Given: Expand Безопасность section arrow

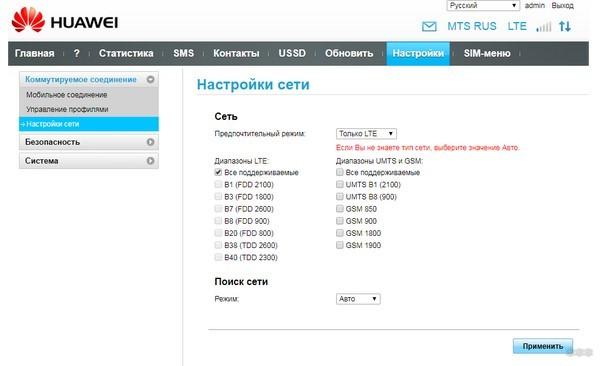Looking at the screenshot, I should (150, 142).
